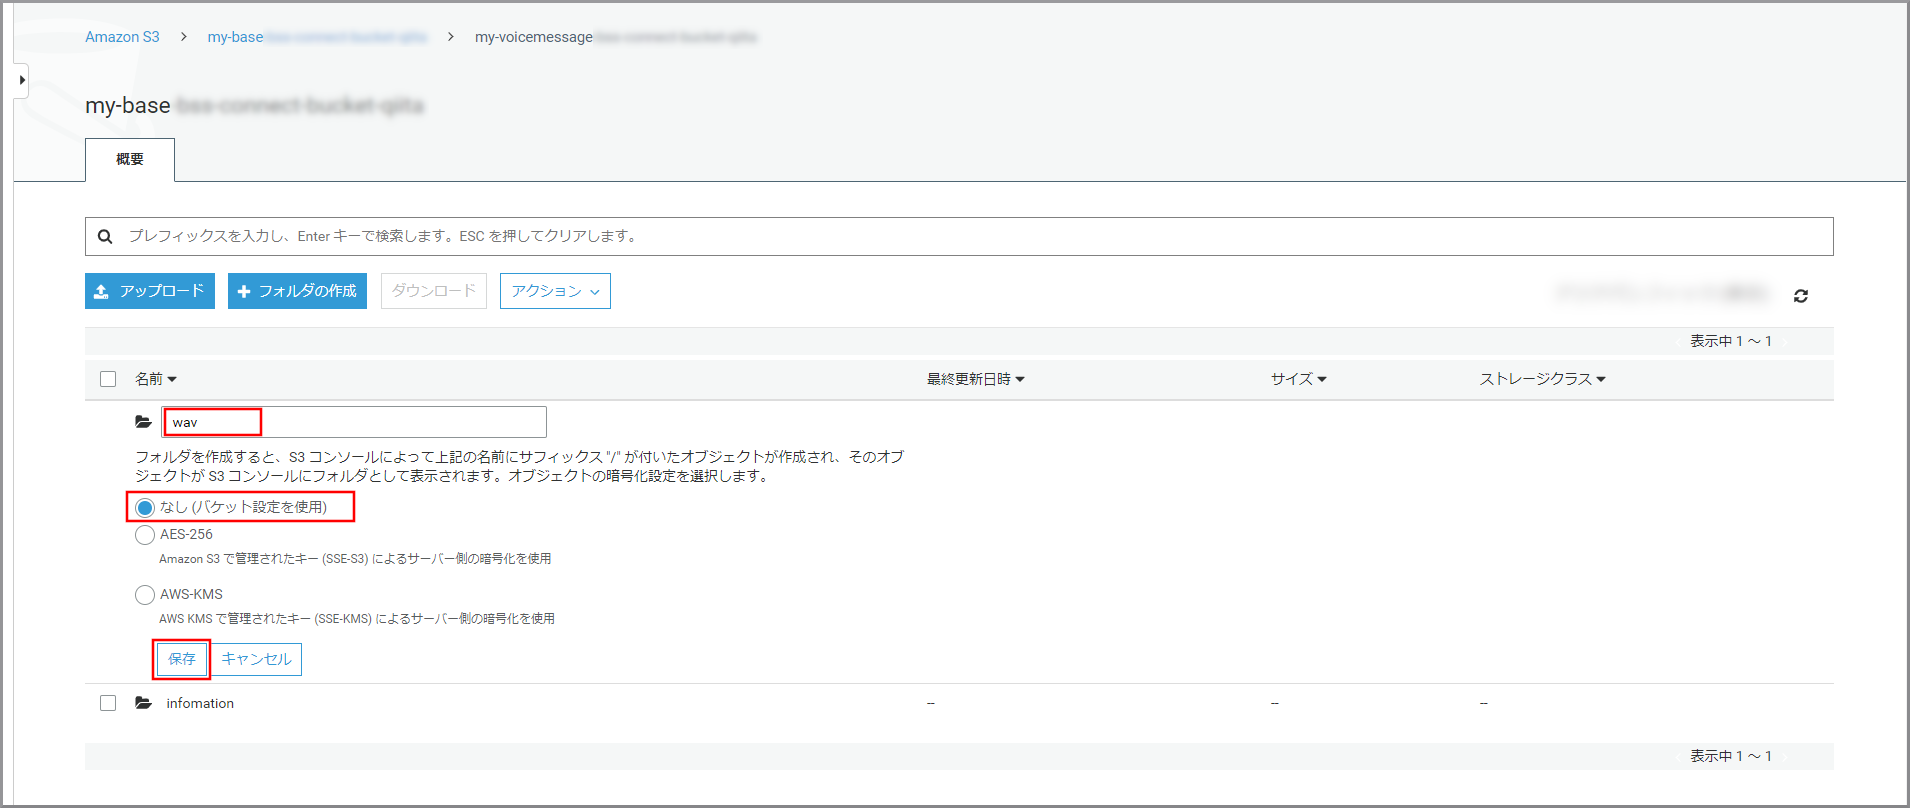The height and width of the screenshot is (808, 1910).
Task: Open the my-base bucket breadcrumb link
Action: (317, 37)
